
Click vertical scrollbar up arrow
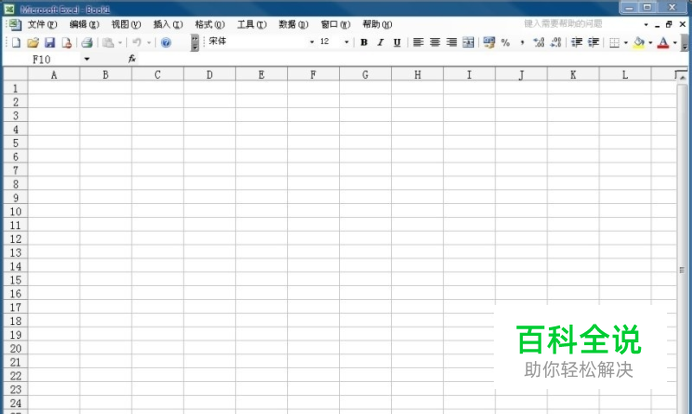coord(682,77)
